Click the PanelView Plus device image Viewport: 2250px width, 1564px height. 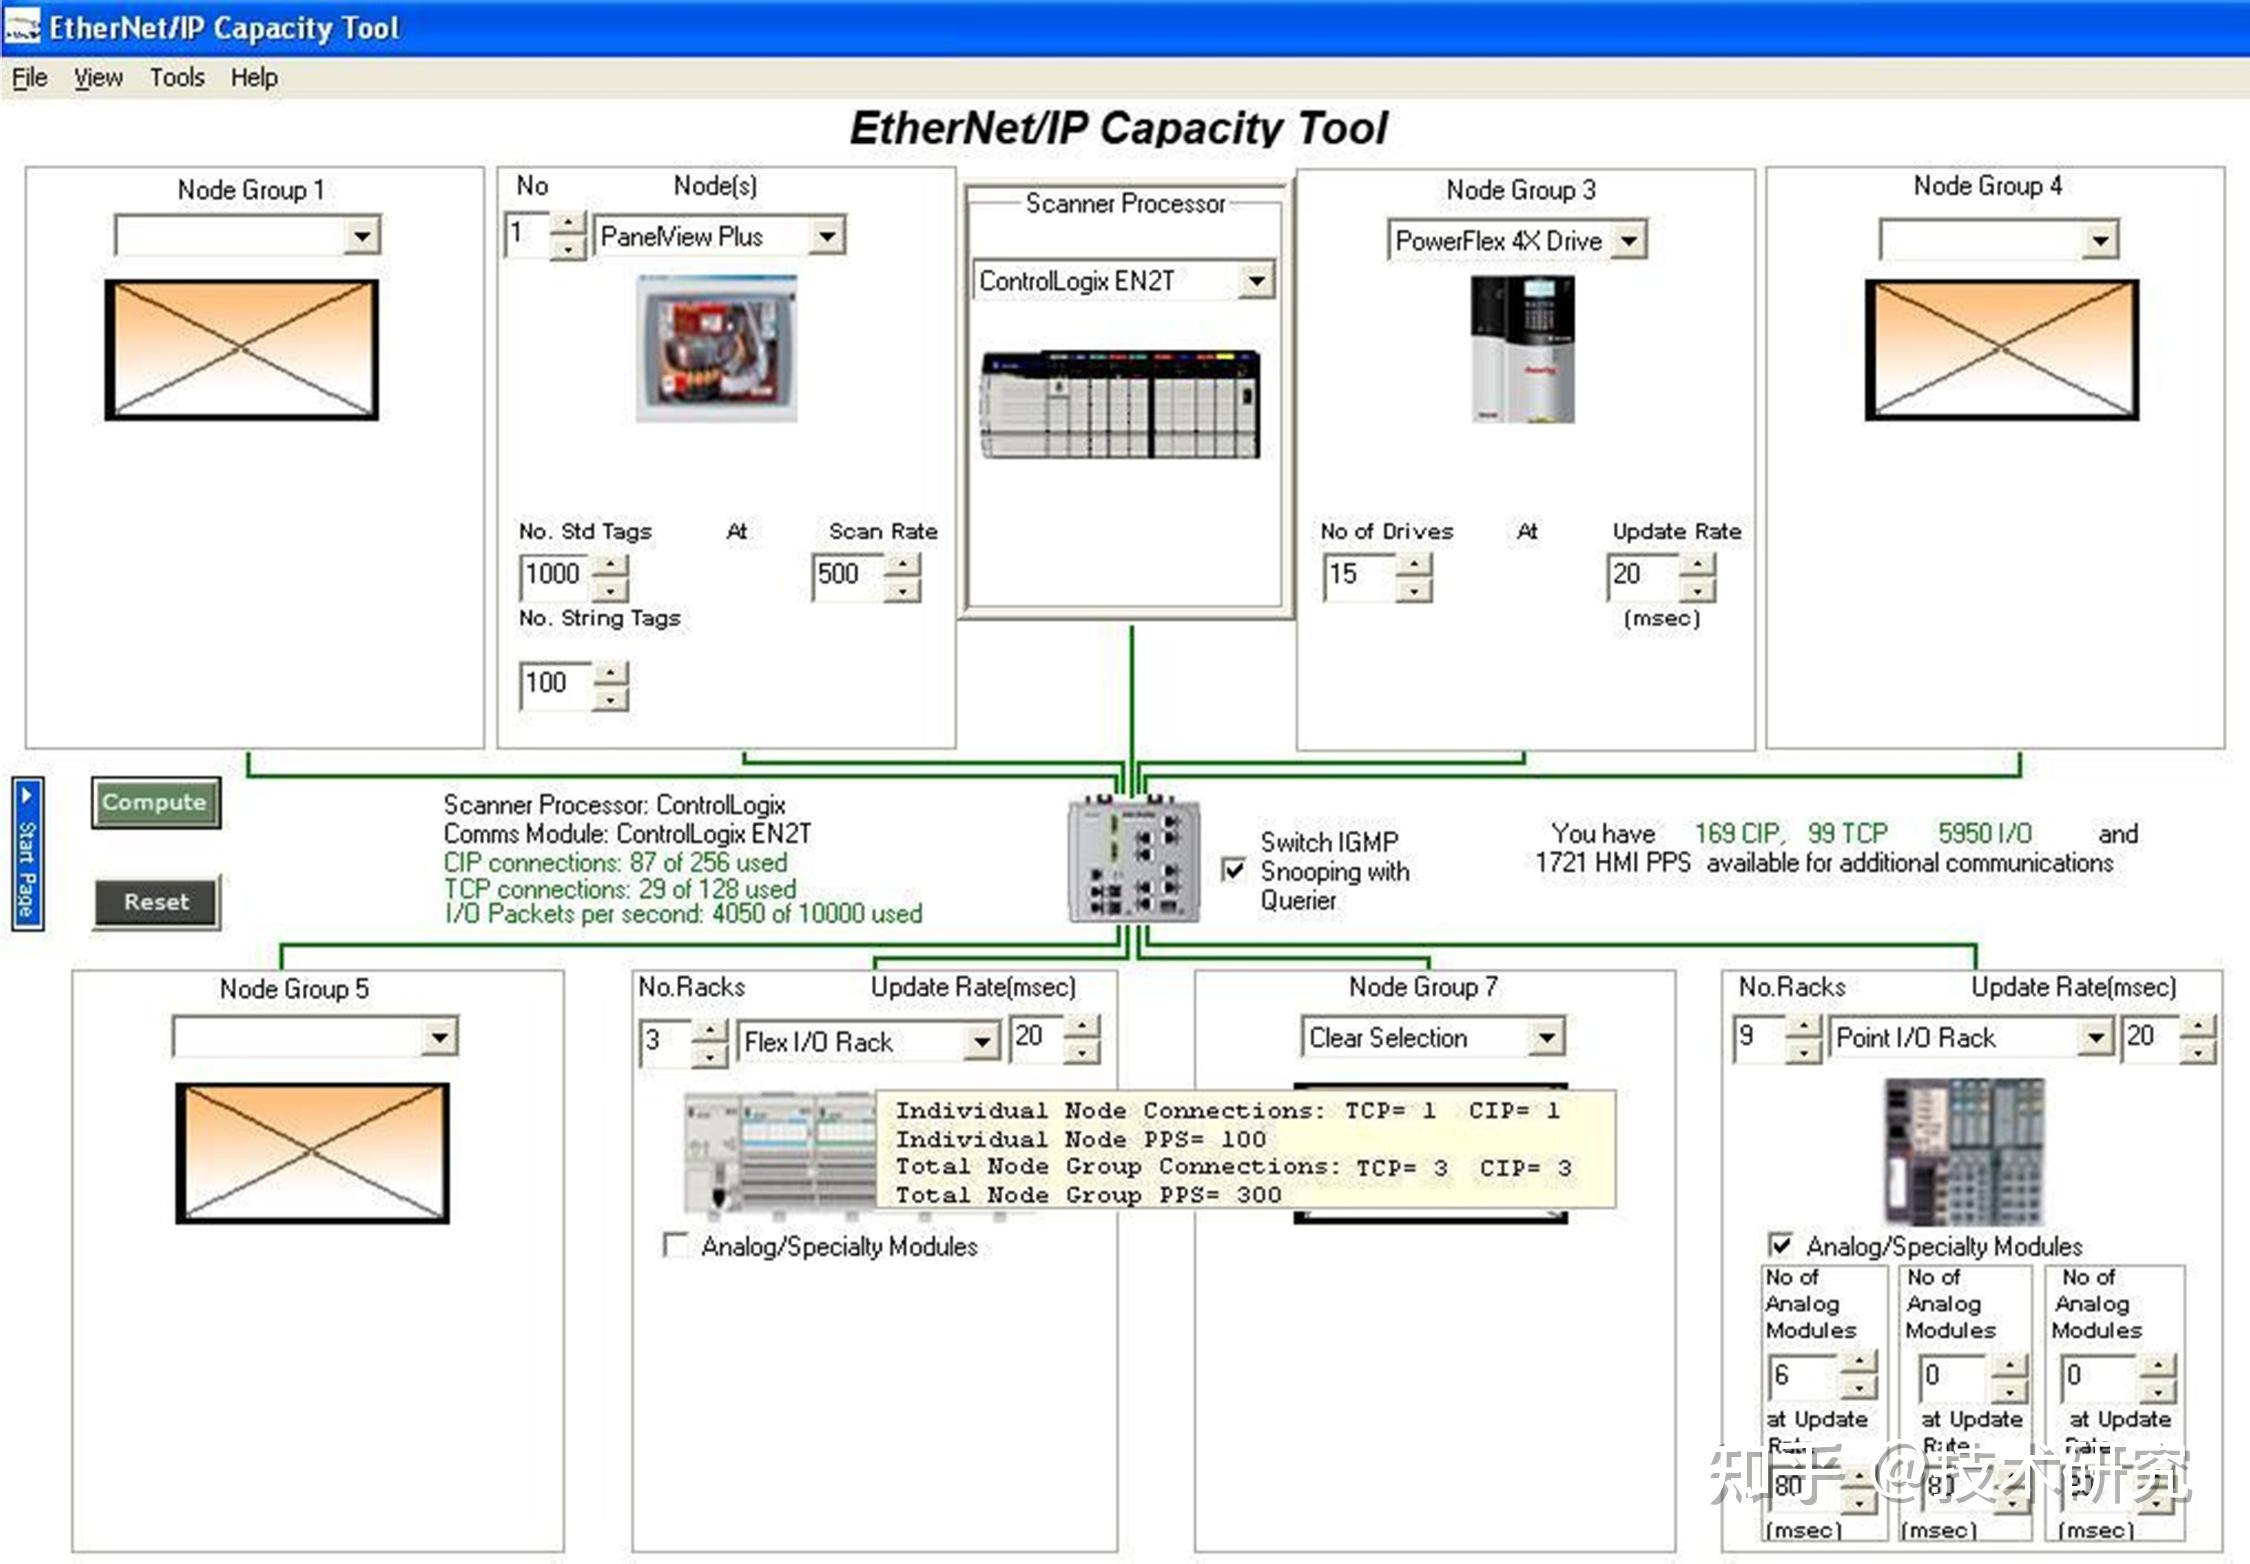pyautogui.click(x=716, y=348)
